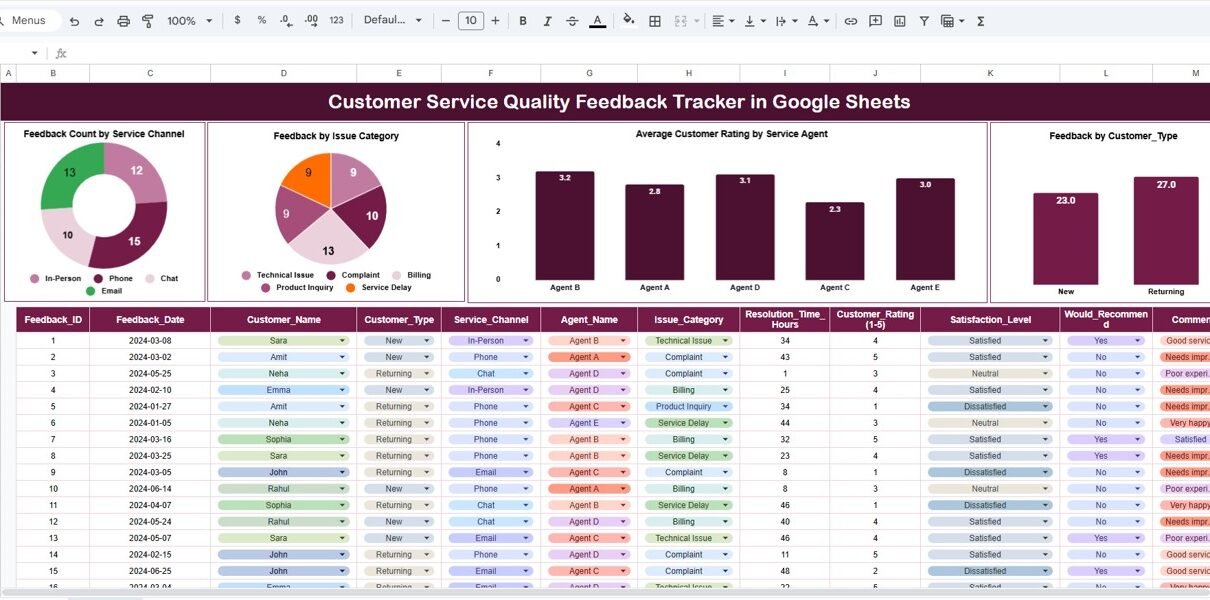Click the decrease font size minus button
The width and height of the screenshot is (1210, 600).
point(444,21)
